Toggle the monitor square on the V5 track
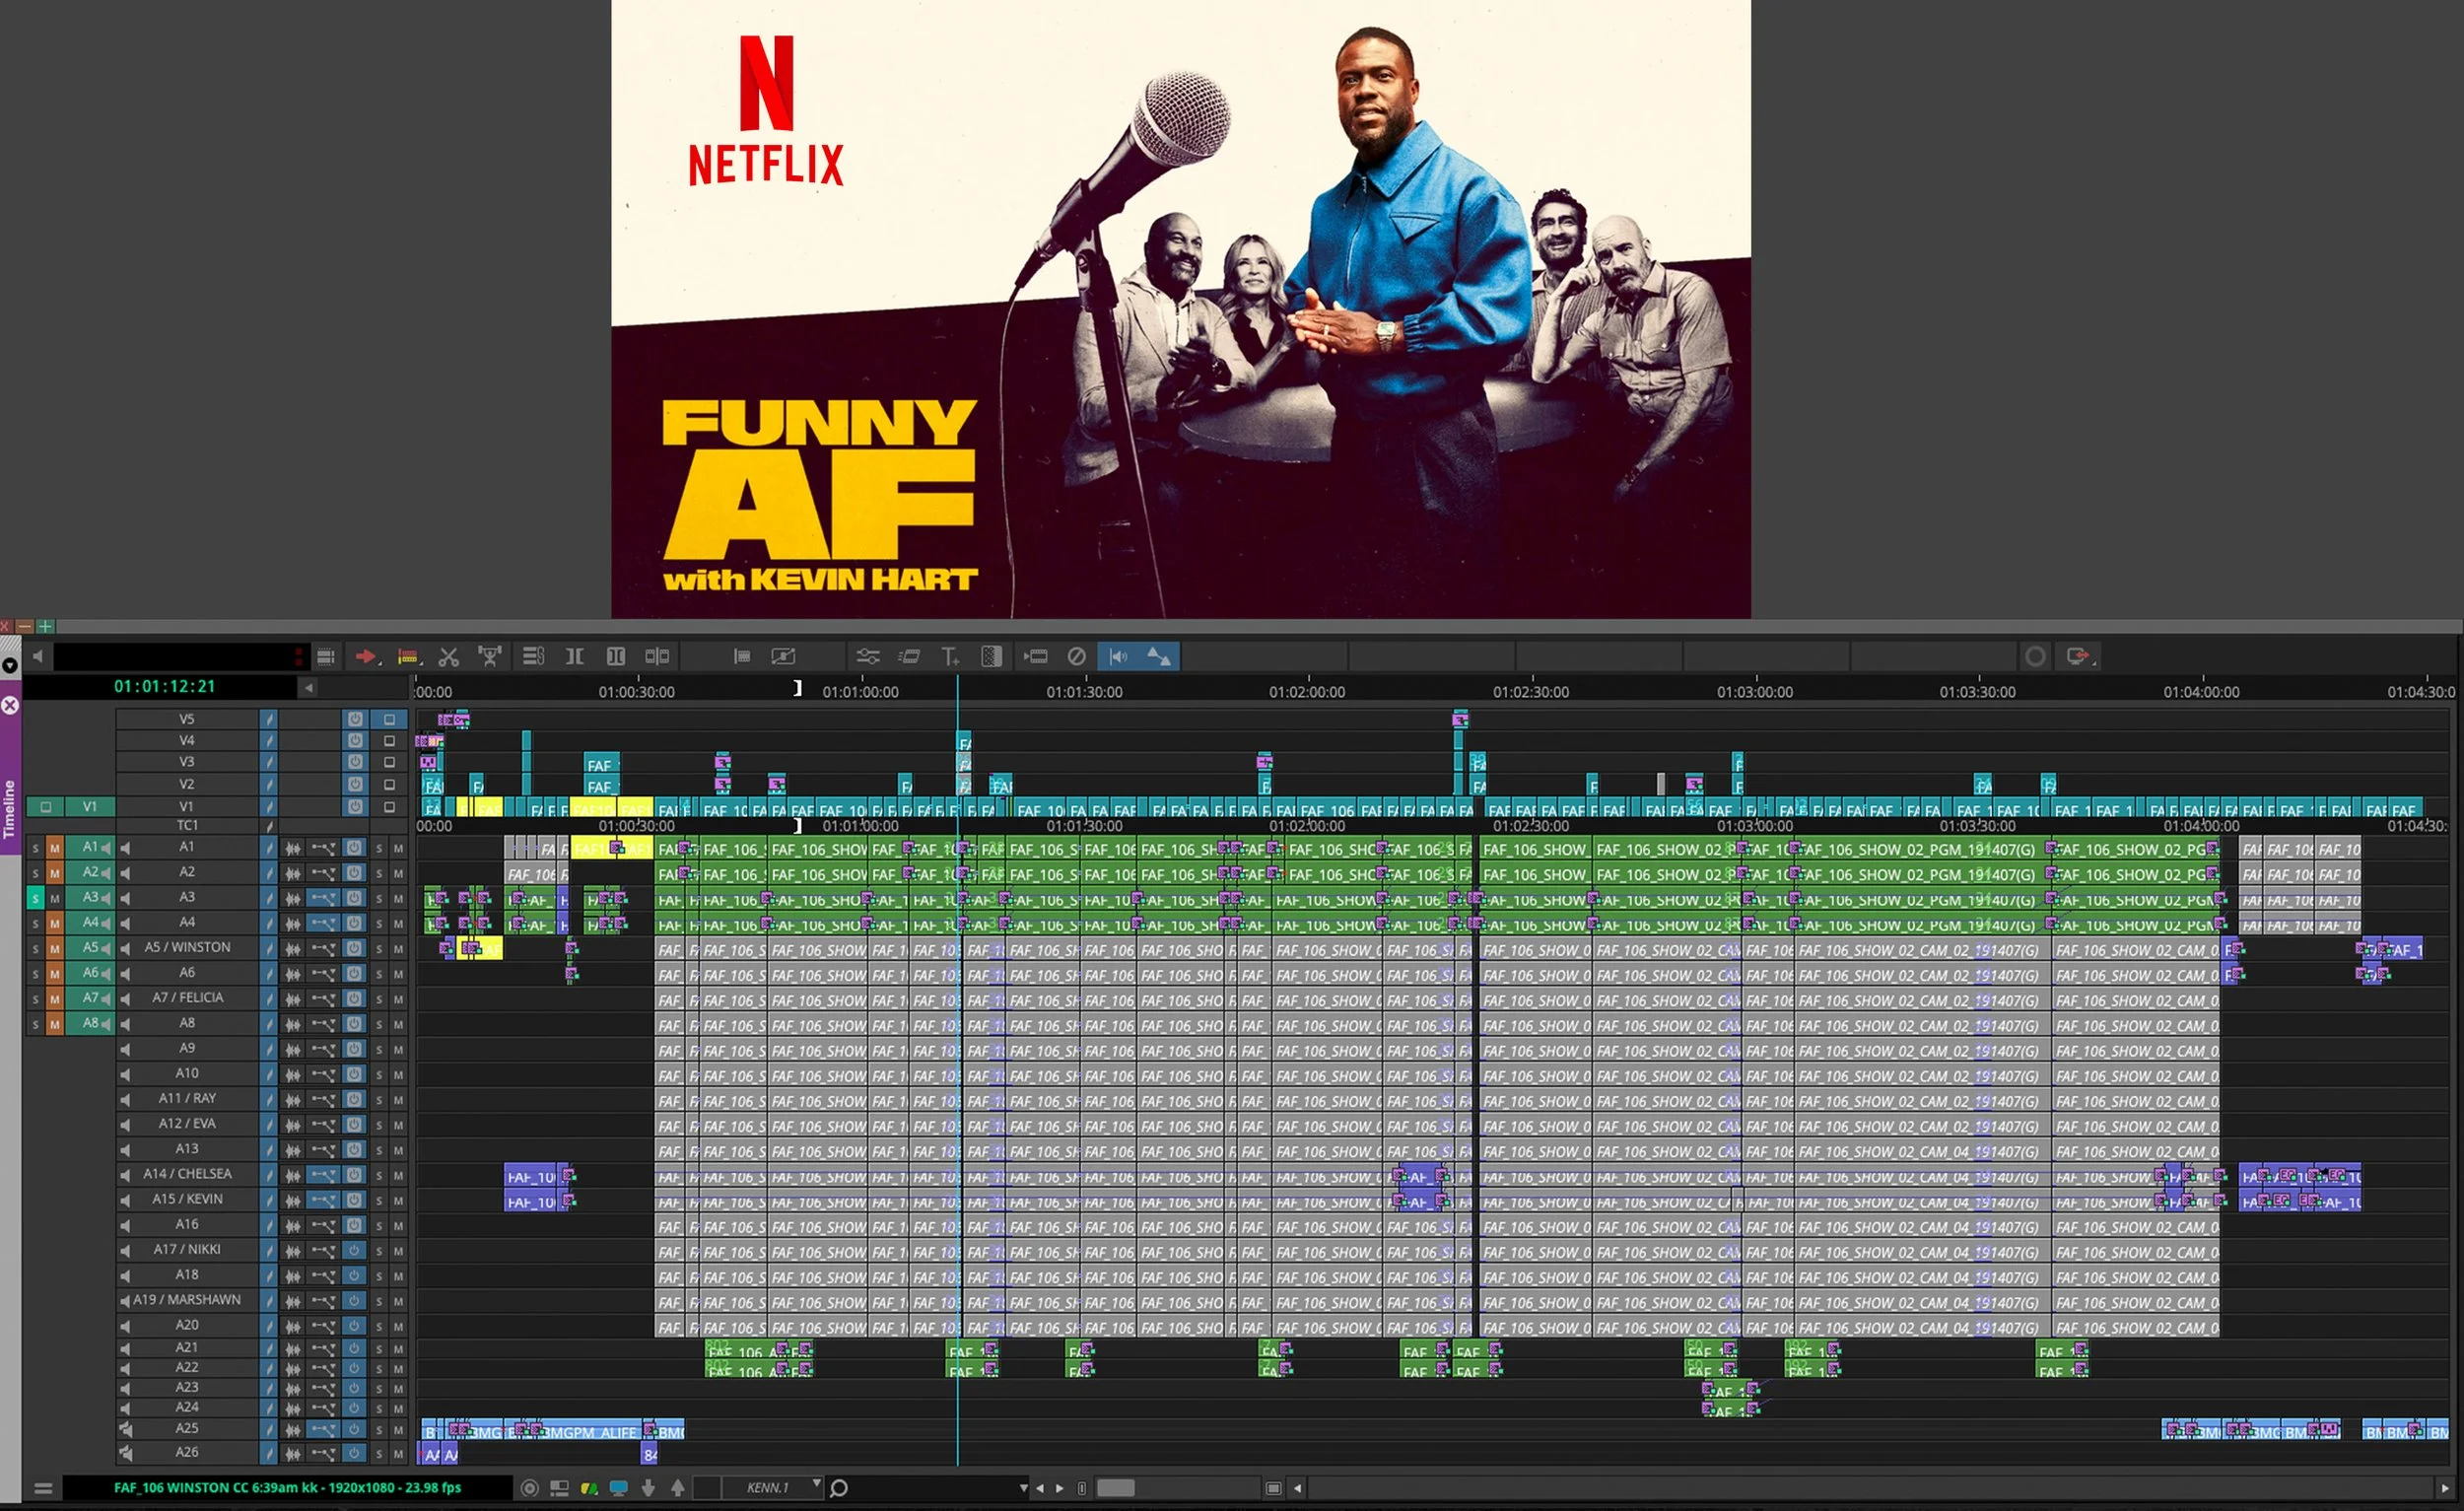 pyautogui.click(x=390, y=719)
